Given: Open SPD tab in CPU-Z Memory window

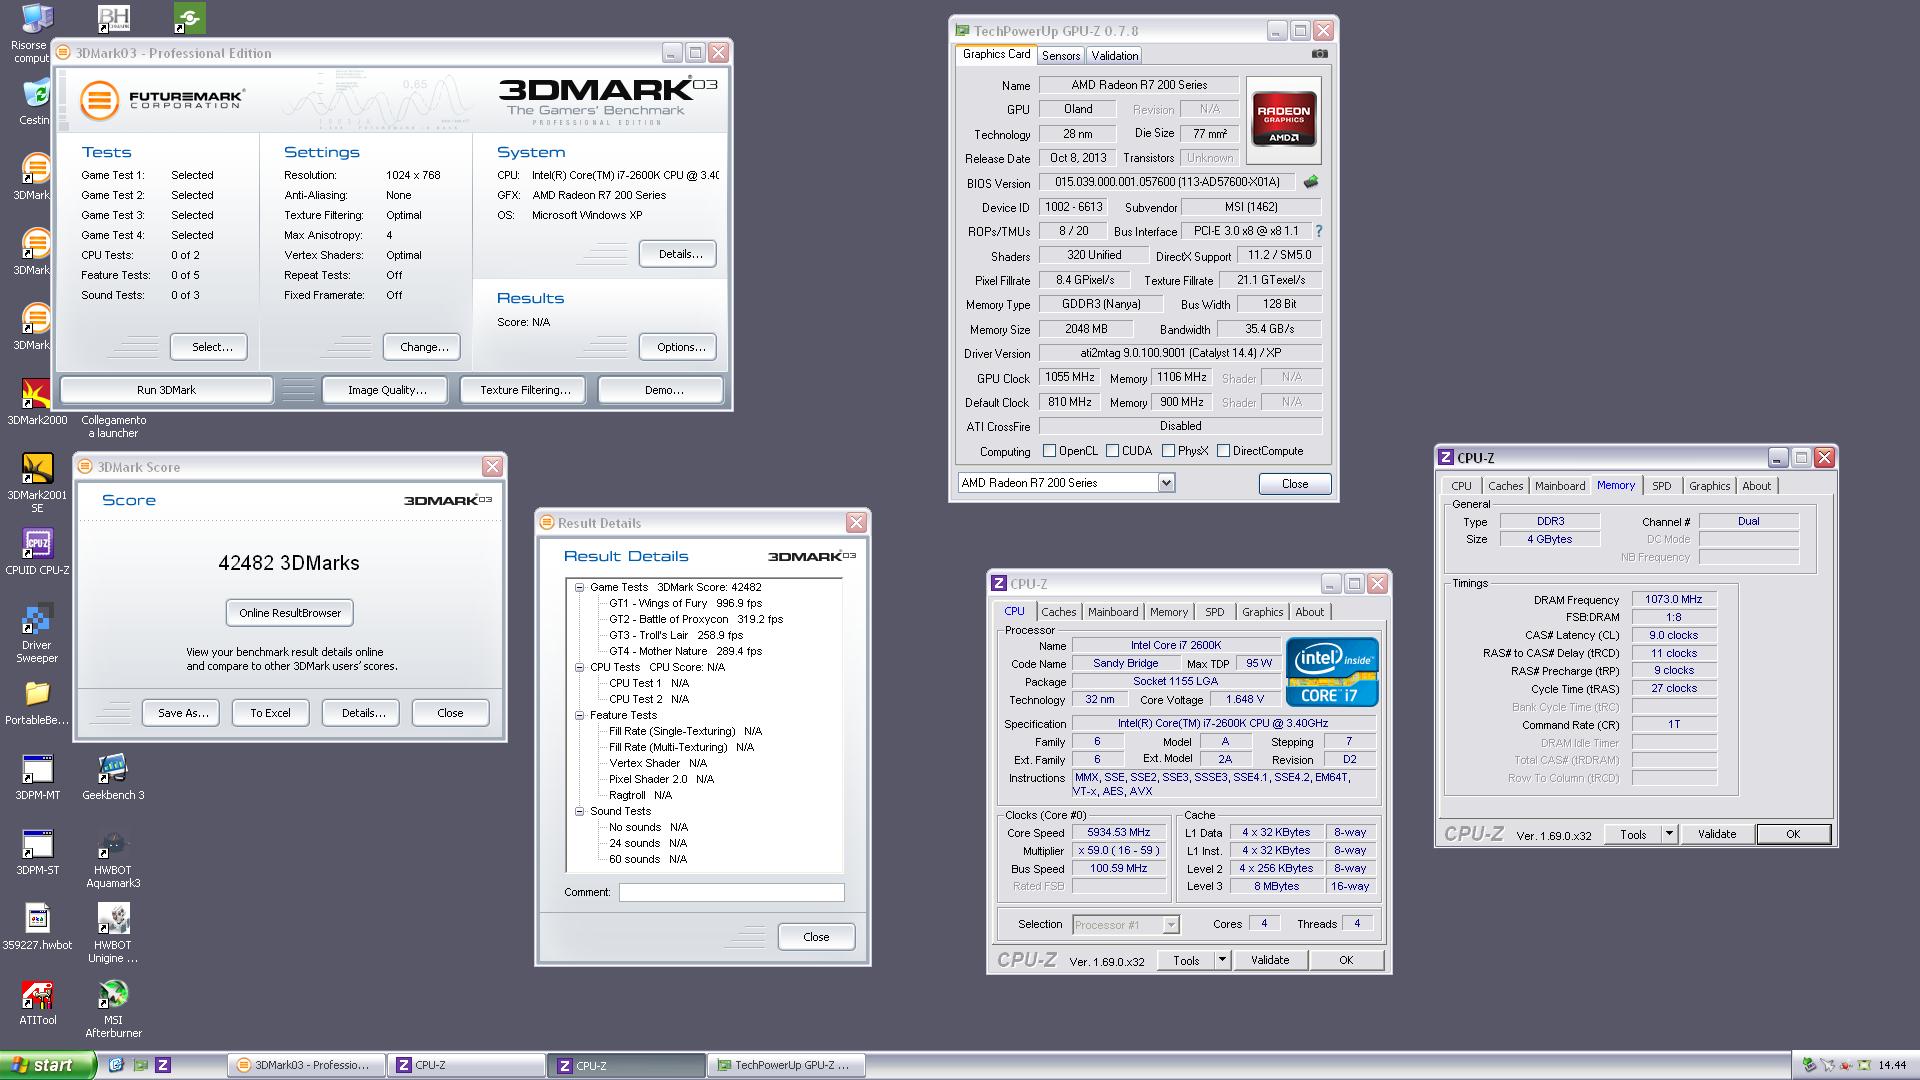Looking at the screenshot, I should point(1661,486).
